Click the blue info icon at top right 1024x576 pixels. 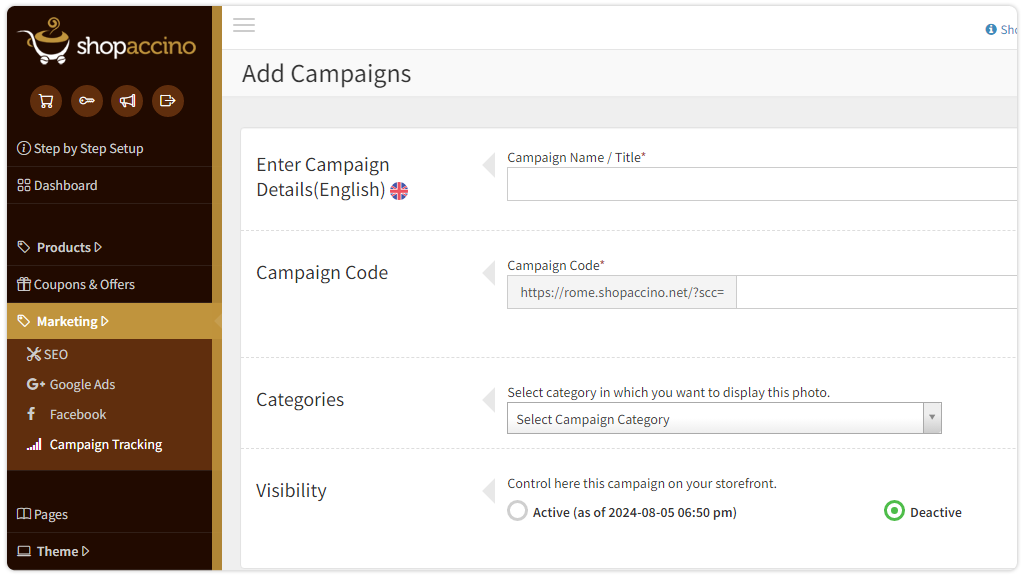pos(991,30)
